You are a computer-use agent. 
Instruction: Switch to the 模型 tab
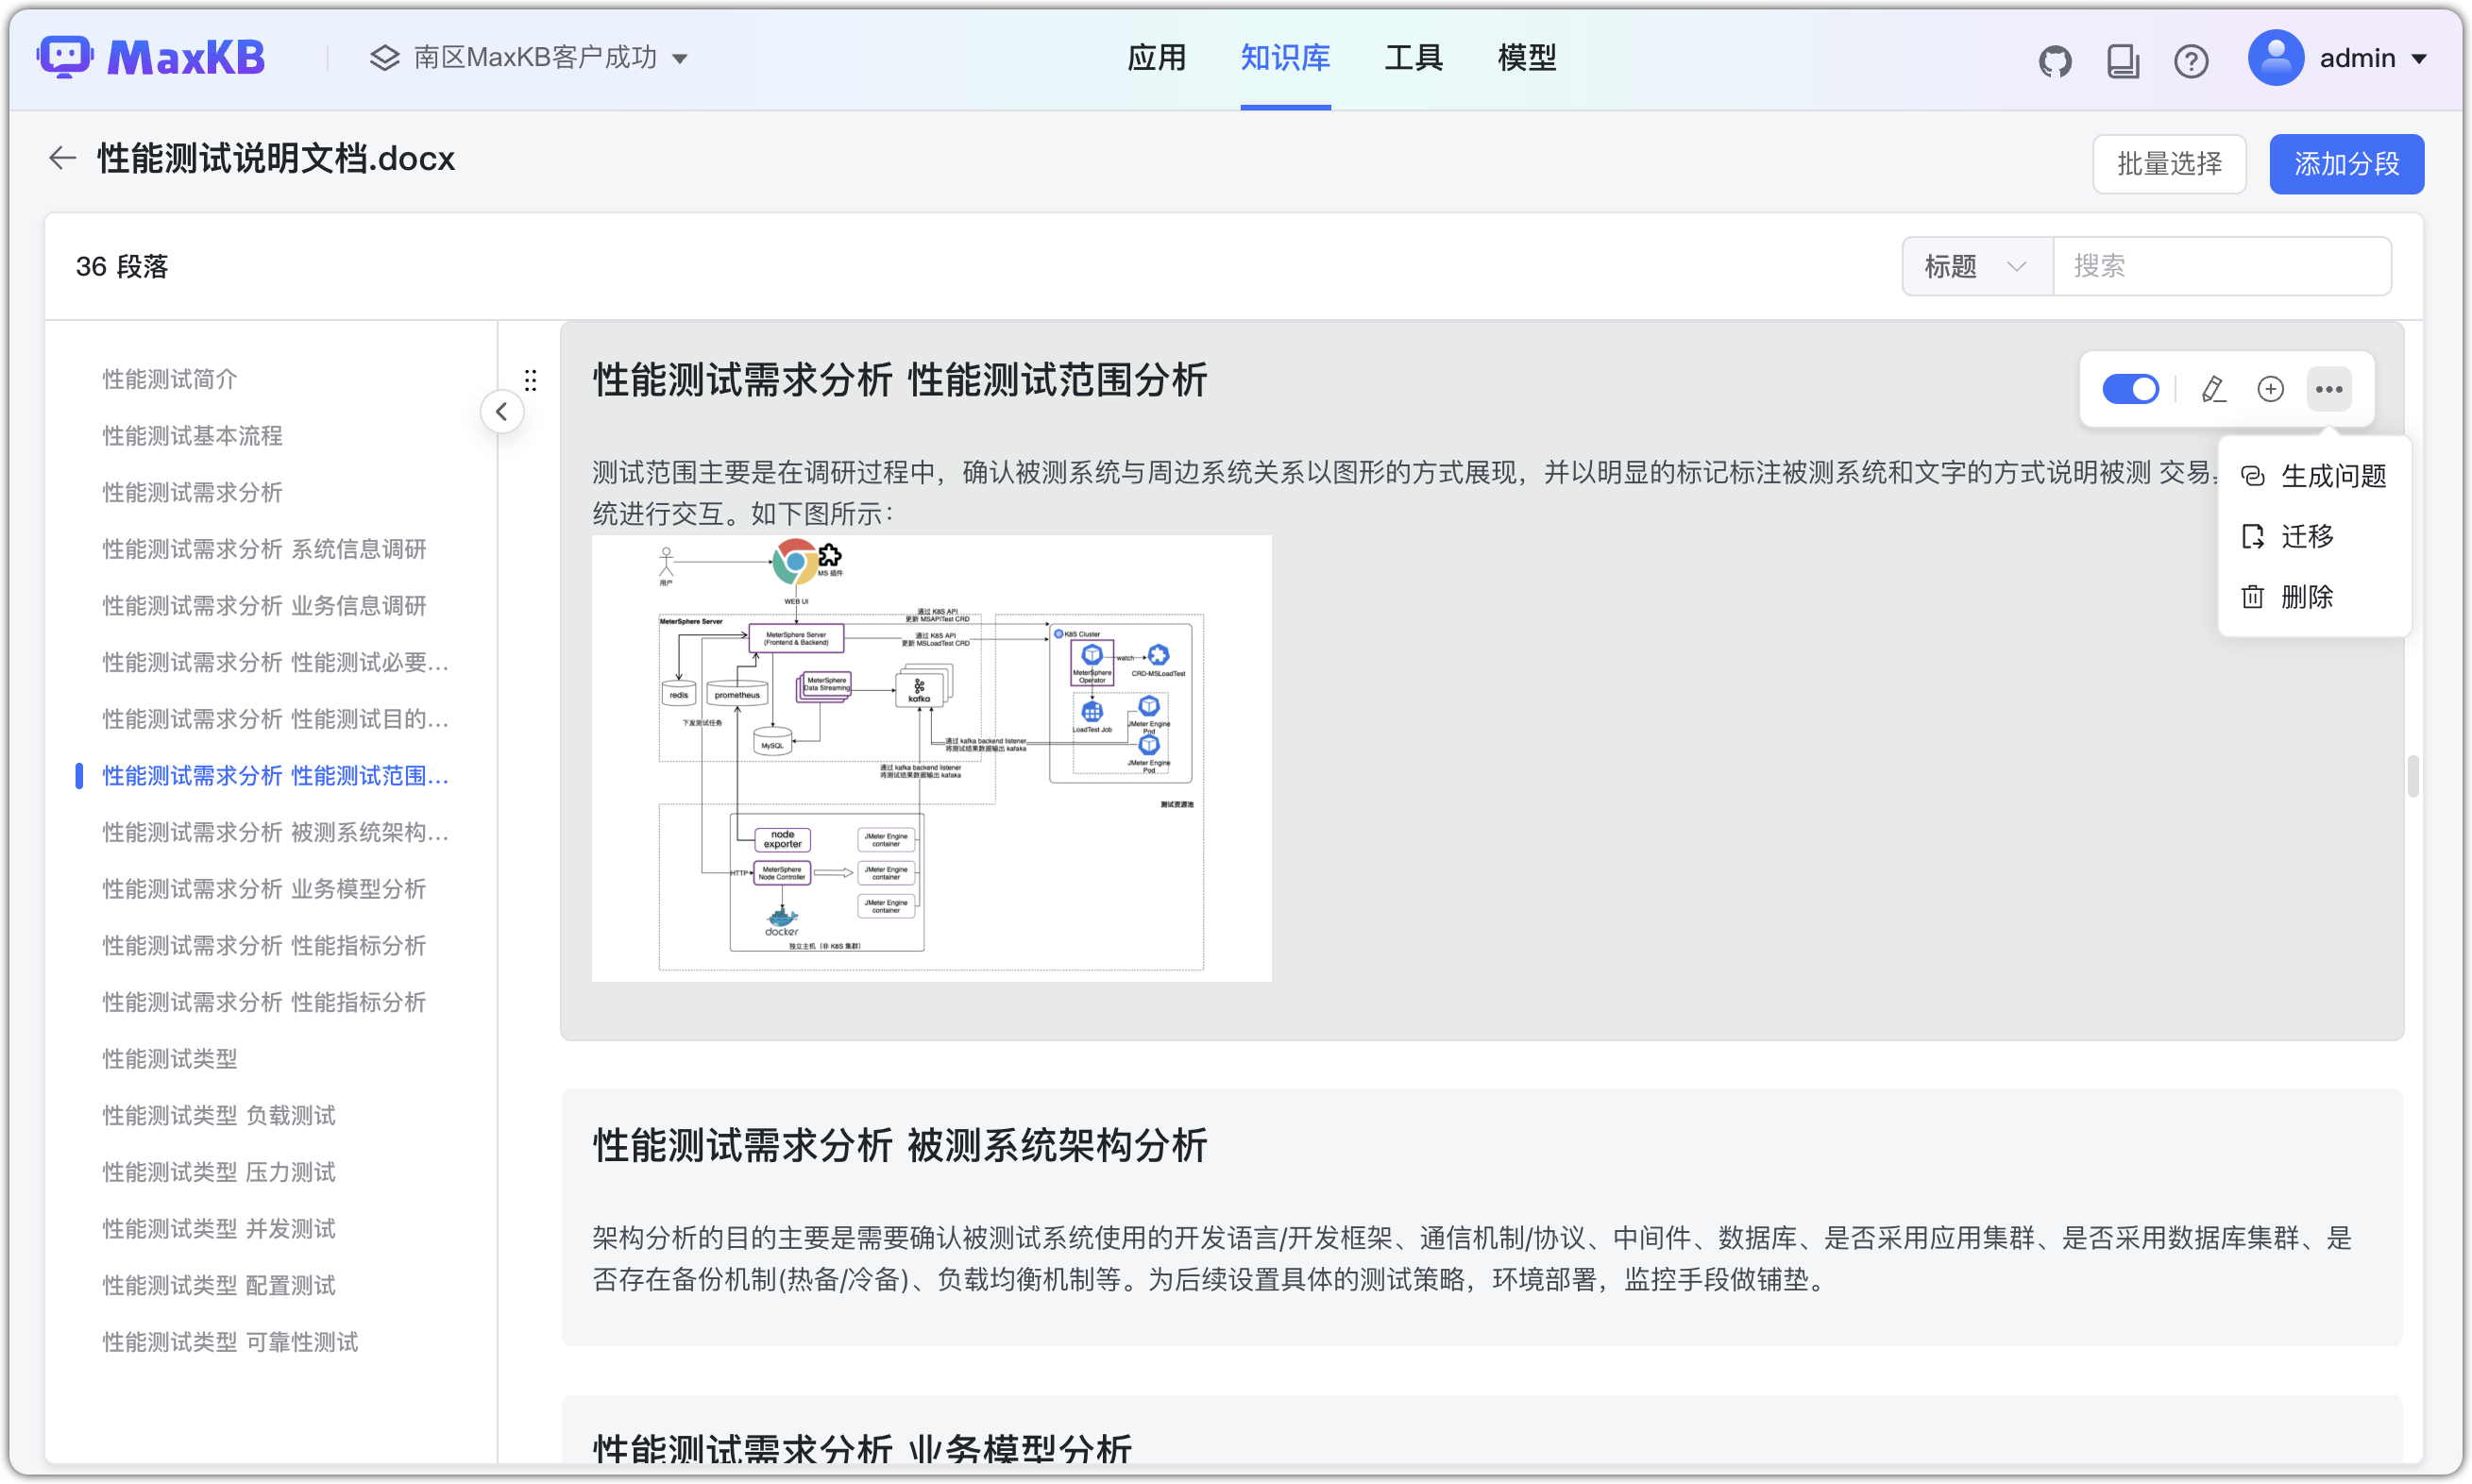click(1527, 58)
